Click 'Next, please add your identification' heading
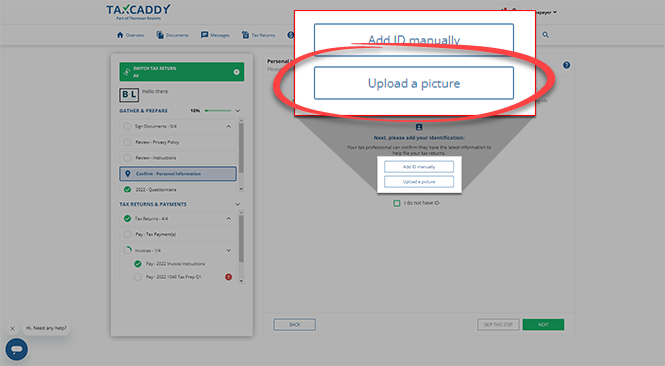 coord(419,138)
